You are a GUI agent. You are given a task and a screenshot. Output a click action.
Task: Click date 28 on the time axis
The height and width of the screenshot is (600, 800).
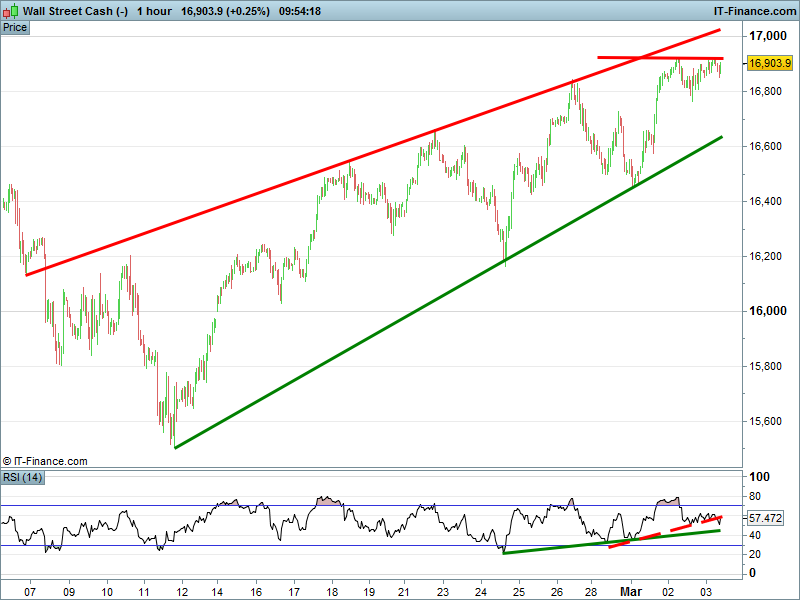tap(591, 592)
